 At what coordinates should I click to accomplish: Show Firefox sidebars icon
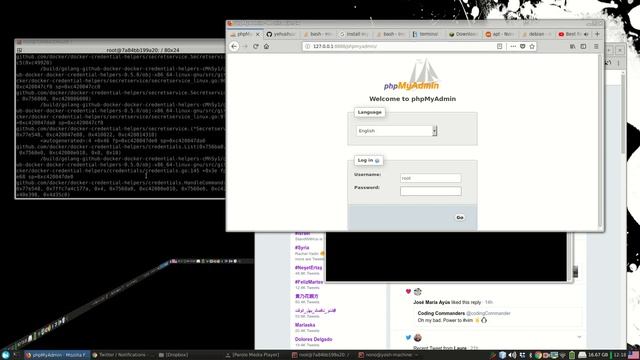tap(583, 47)
